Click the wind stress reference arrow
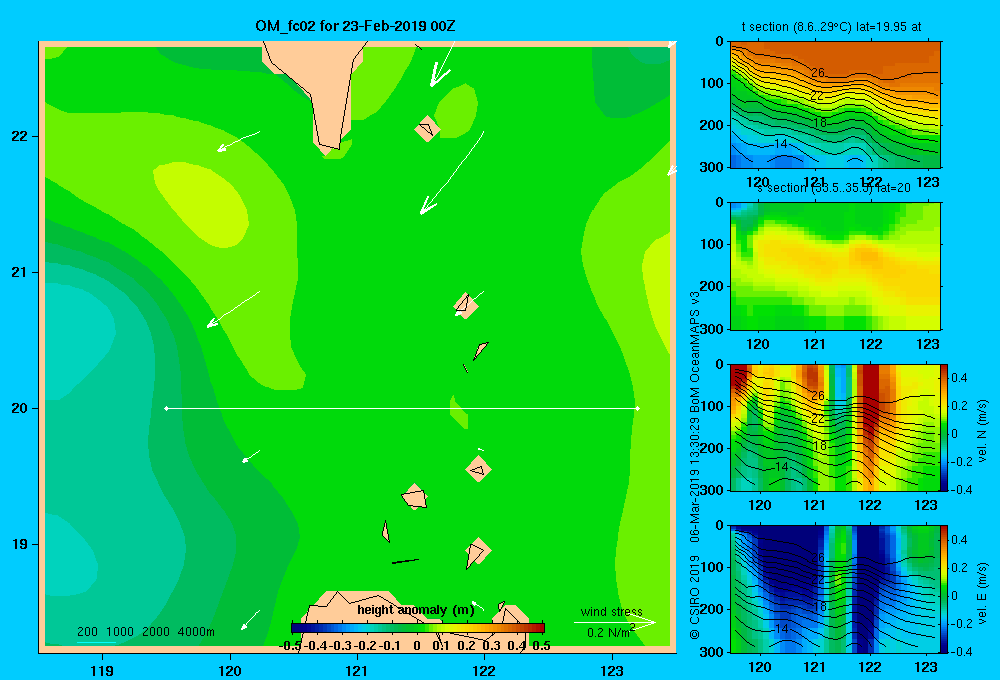 tap(614, 623)
